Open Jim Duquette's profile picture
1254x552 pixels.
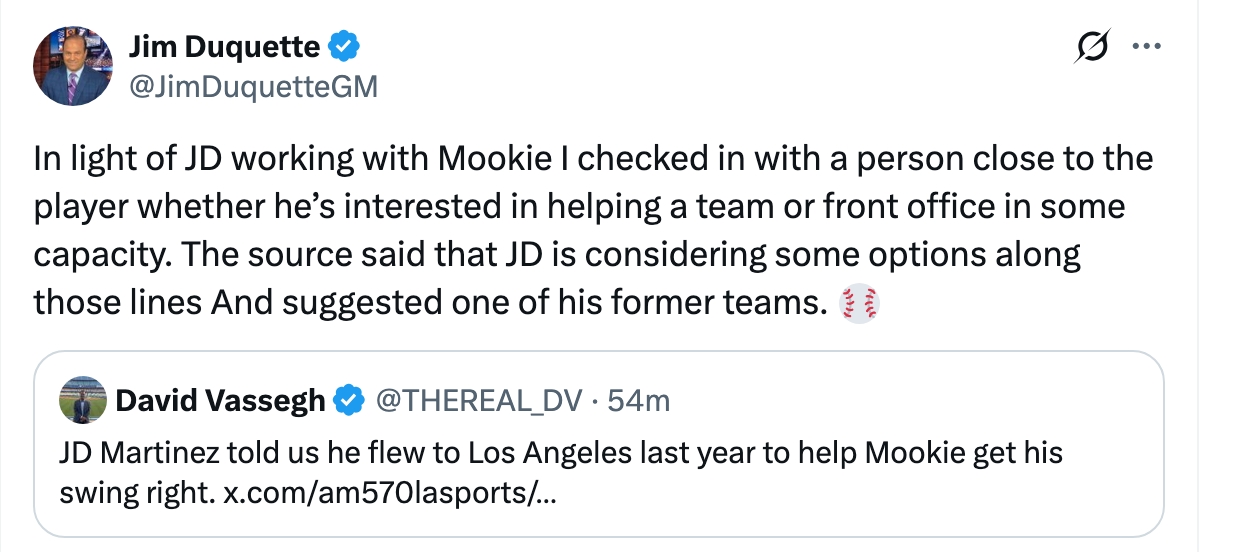coord(72,67)
